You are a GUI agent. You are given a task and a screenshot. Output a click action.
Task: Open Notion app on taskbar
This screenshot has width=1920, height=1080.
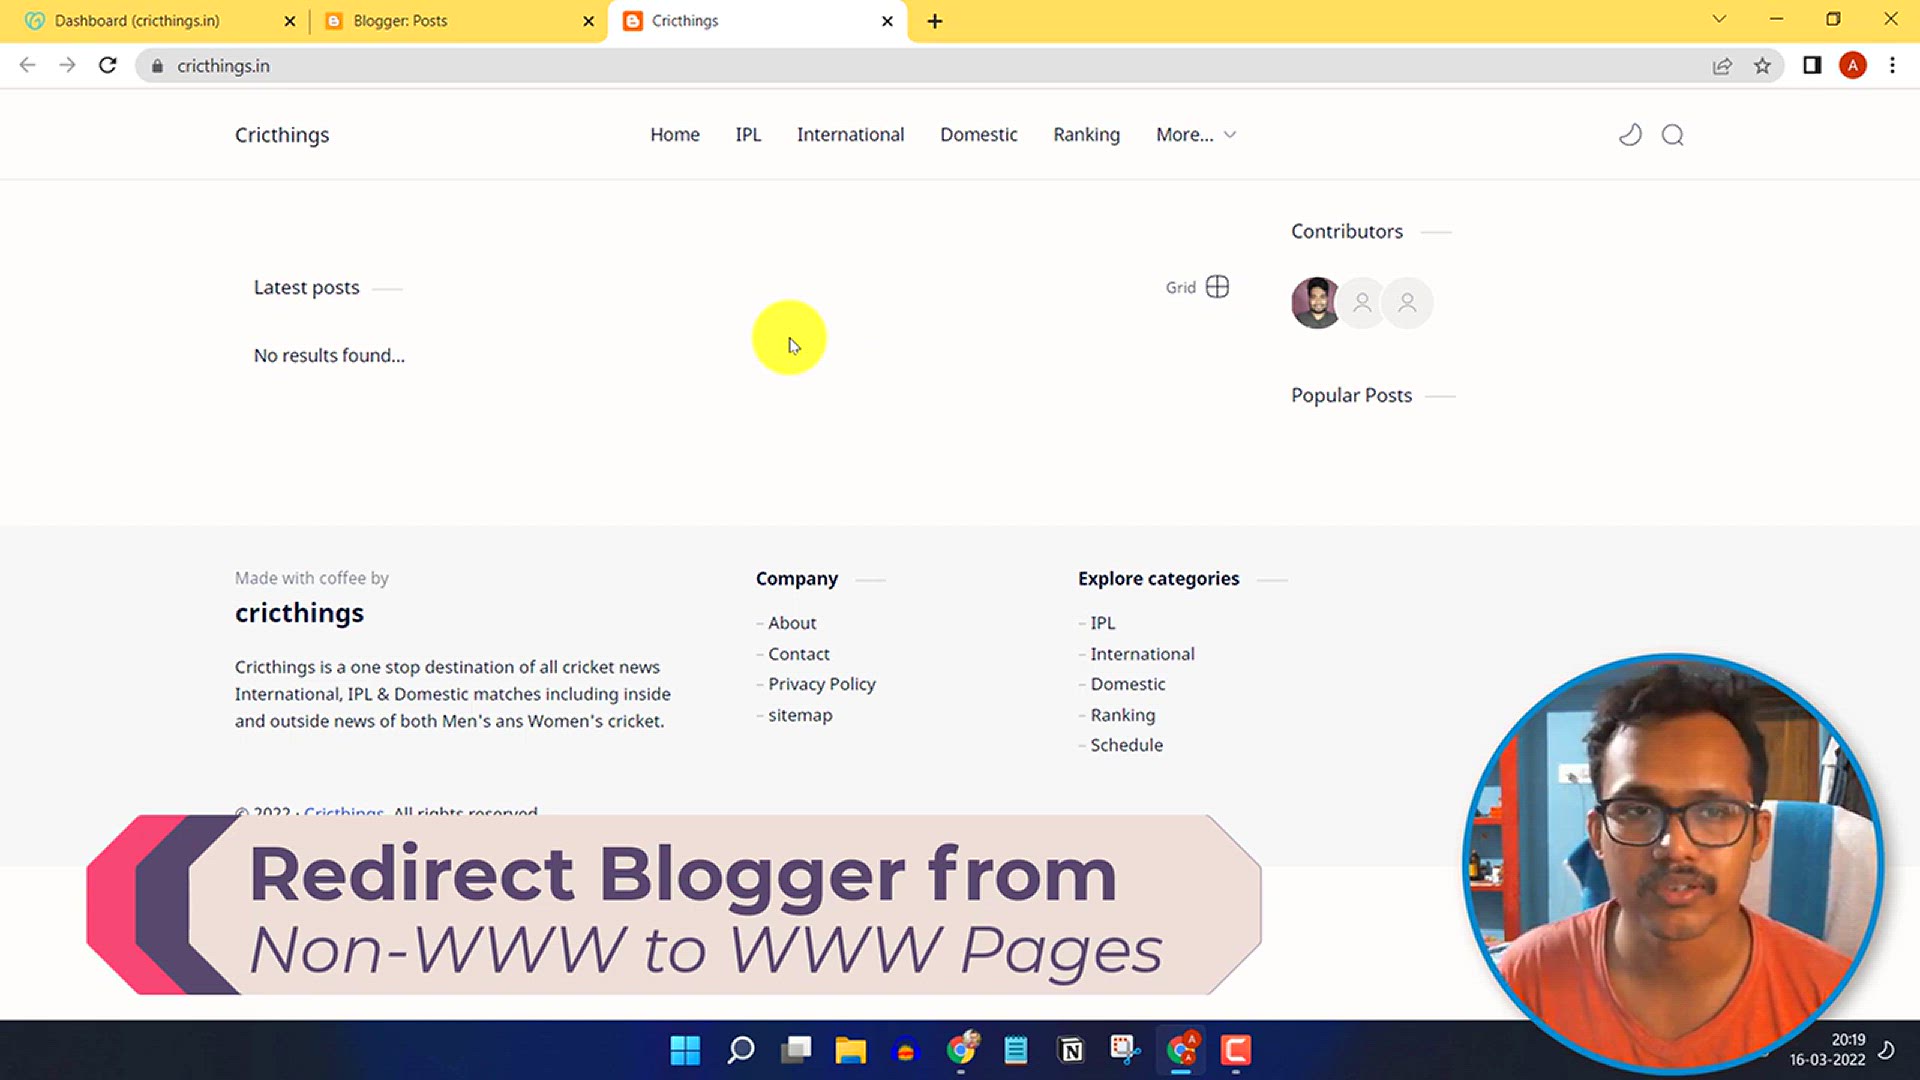(1071, 1050)
